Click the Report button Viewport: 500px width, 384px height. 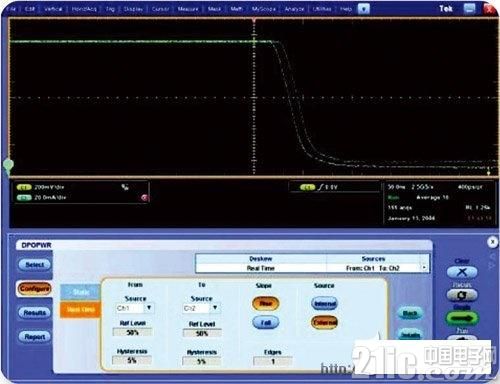pos(35,337)
